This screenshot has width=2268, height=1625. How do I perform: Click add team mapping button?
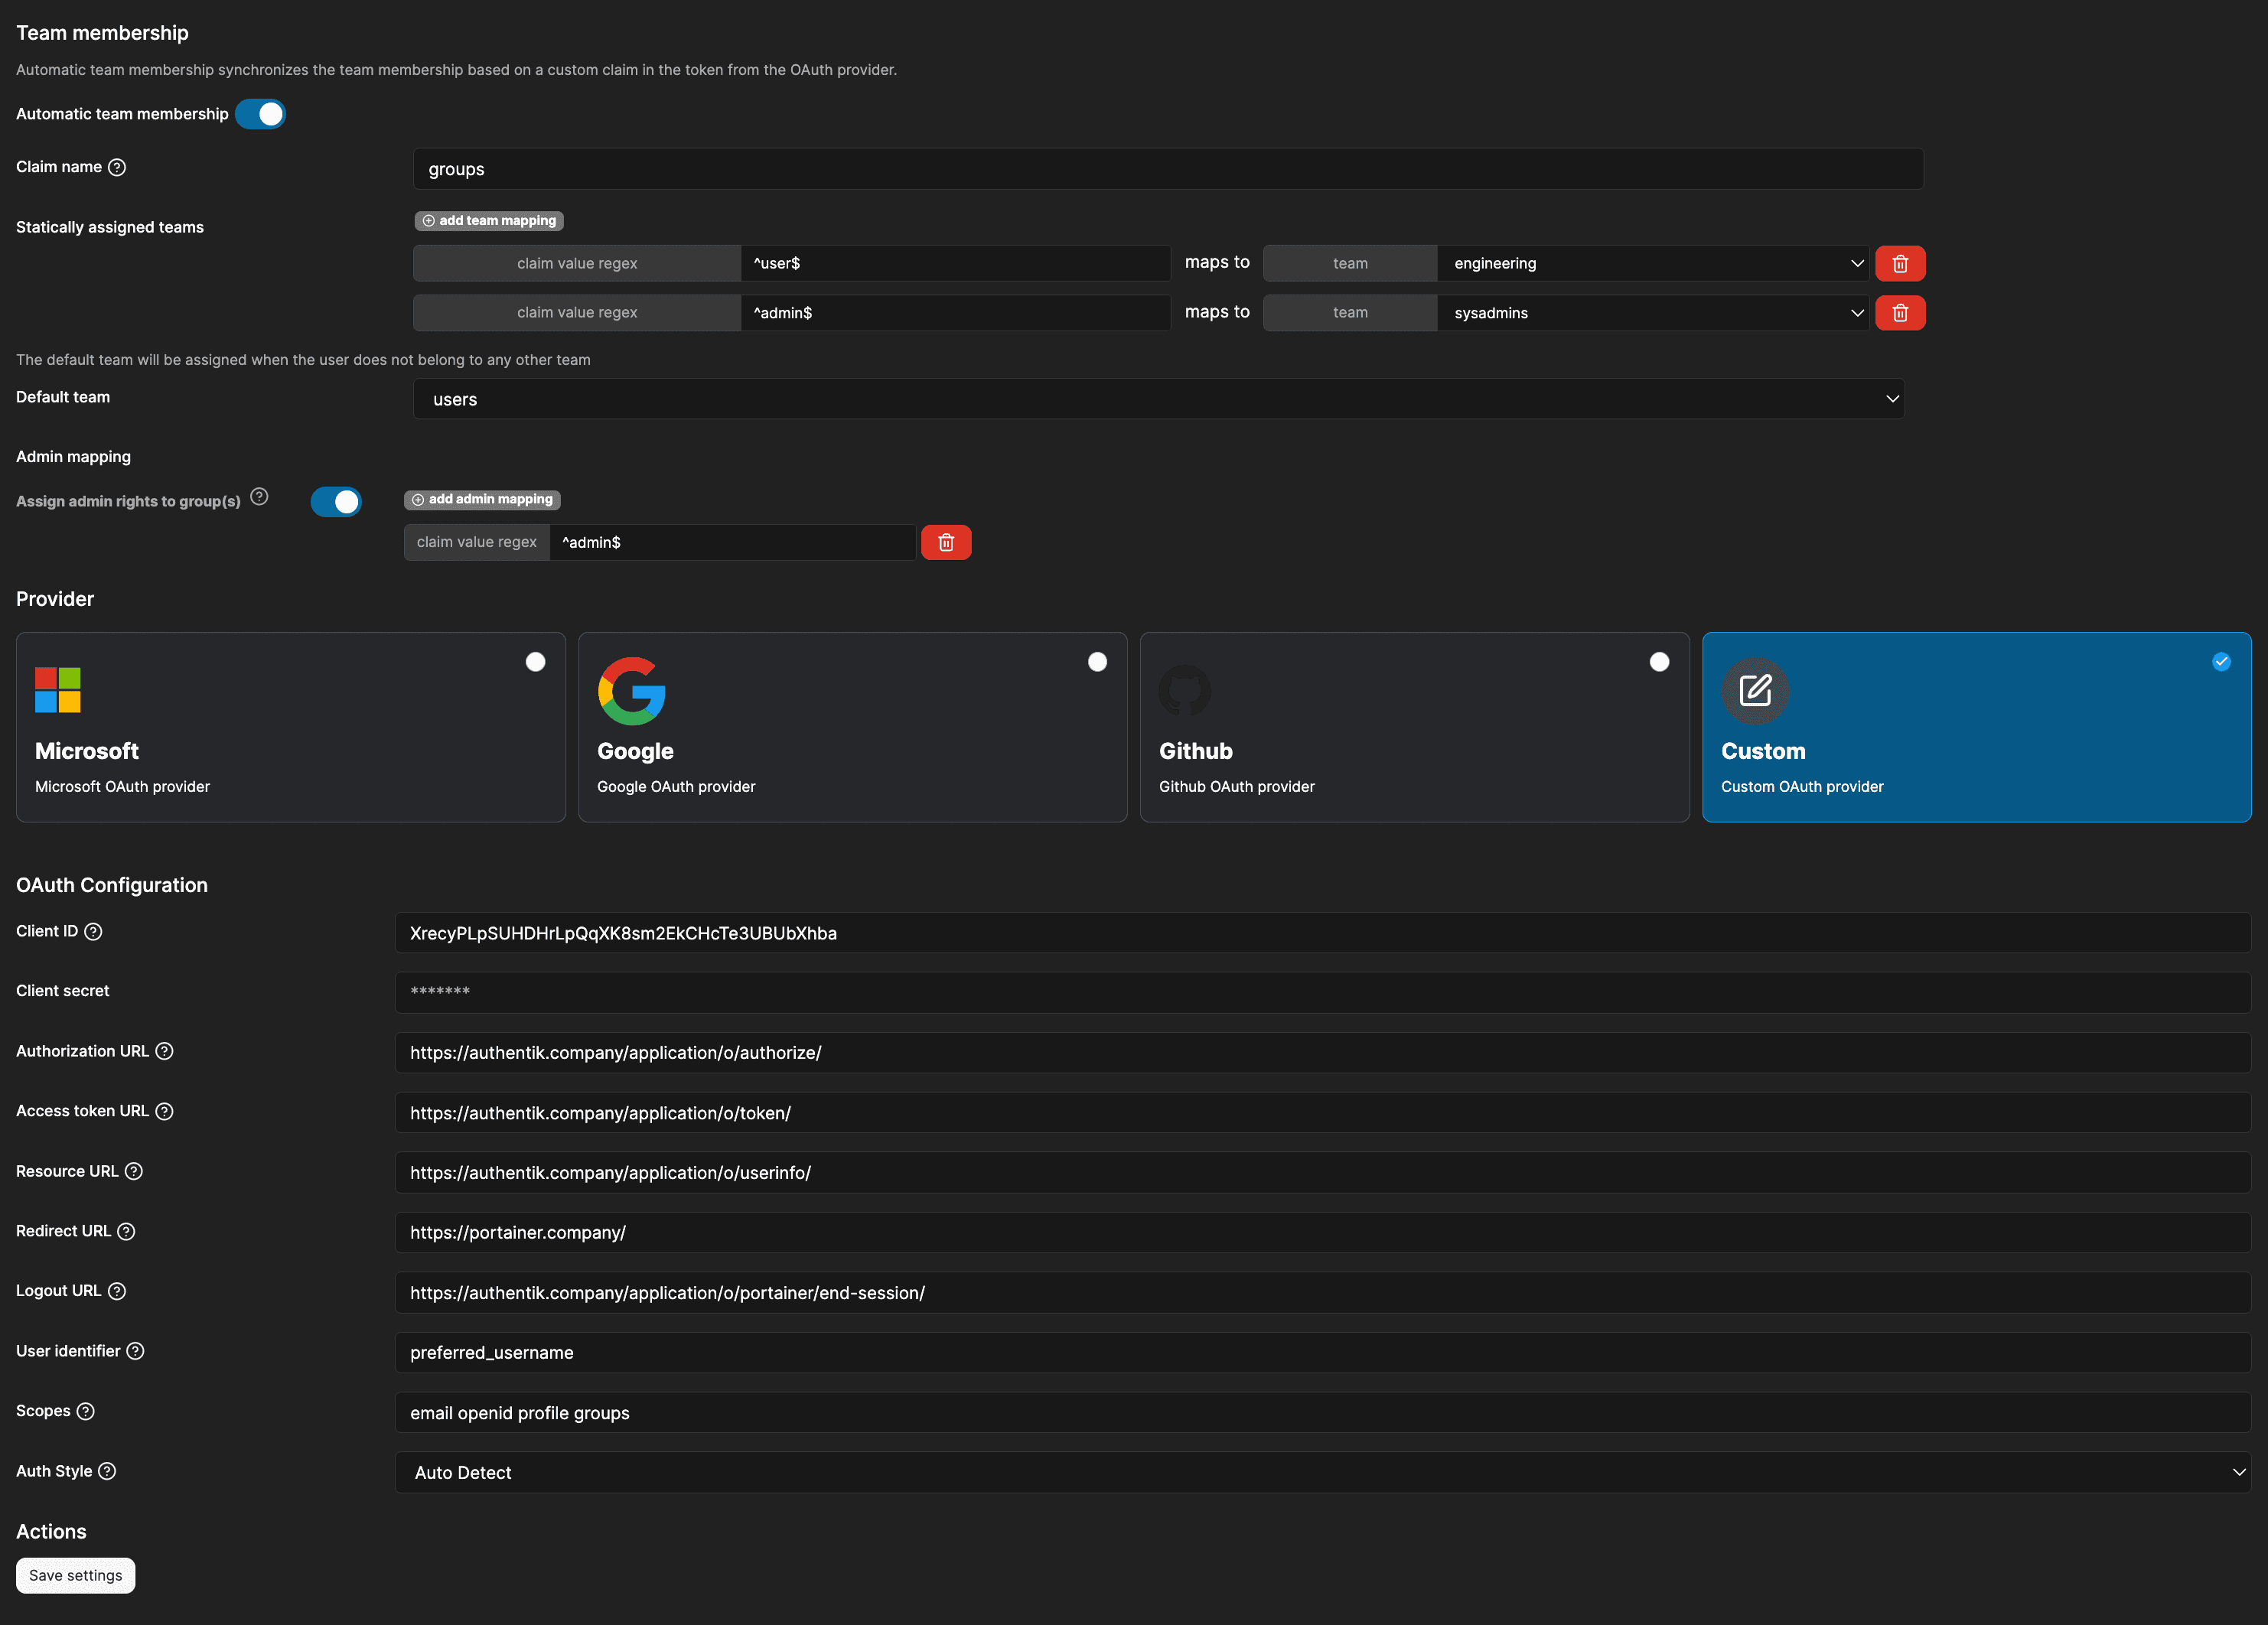[x=489, y=220]
